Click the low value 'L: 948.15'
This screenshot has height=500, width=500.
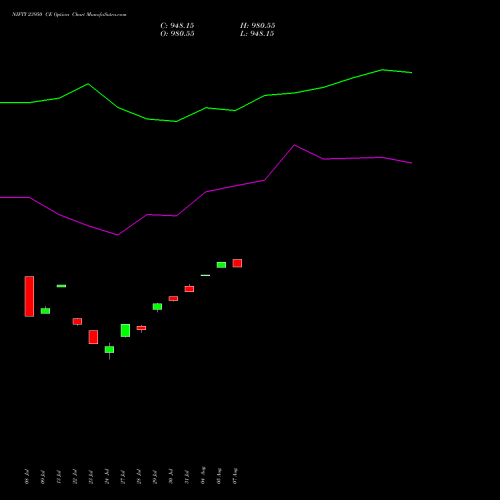(257, 34)
